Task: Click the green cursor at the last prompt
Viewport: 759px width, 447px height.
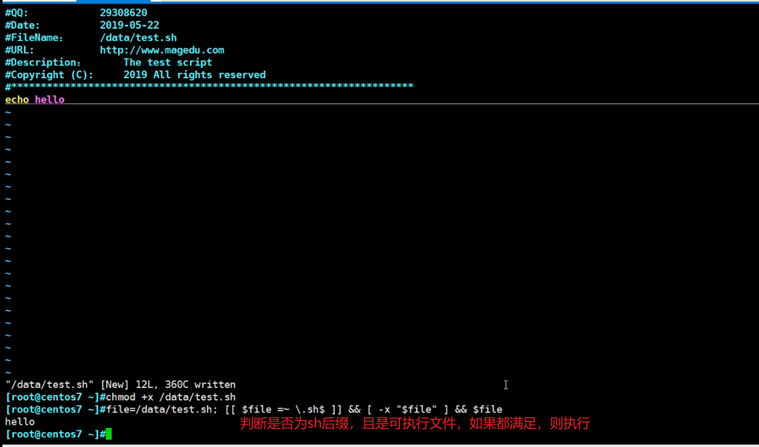Action: pyautogui.click(x=108, y=435)
